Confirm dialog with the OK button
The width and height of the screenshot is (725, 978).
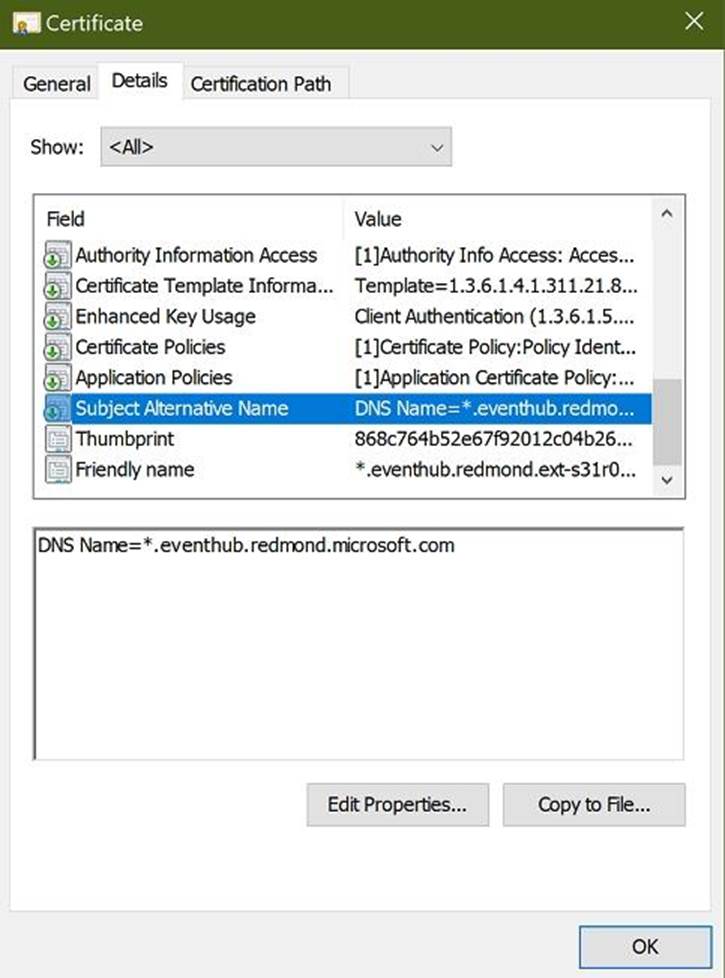point(645,945)
